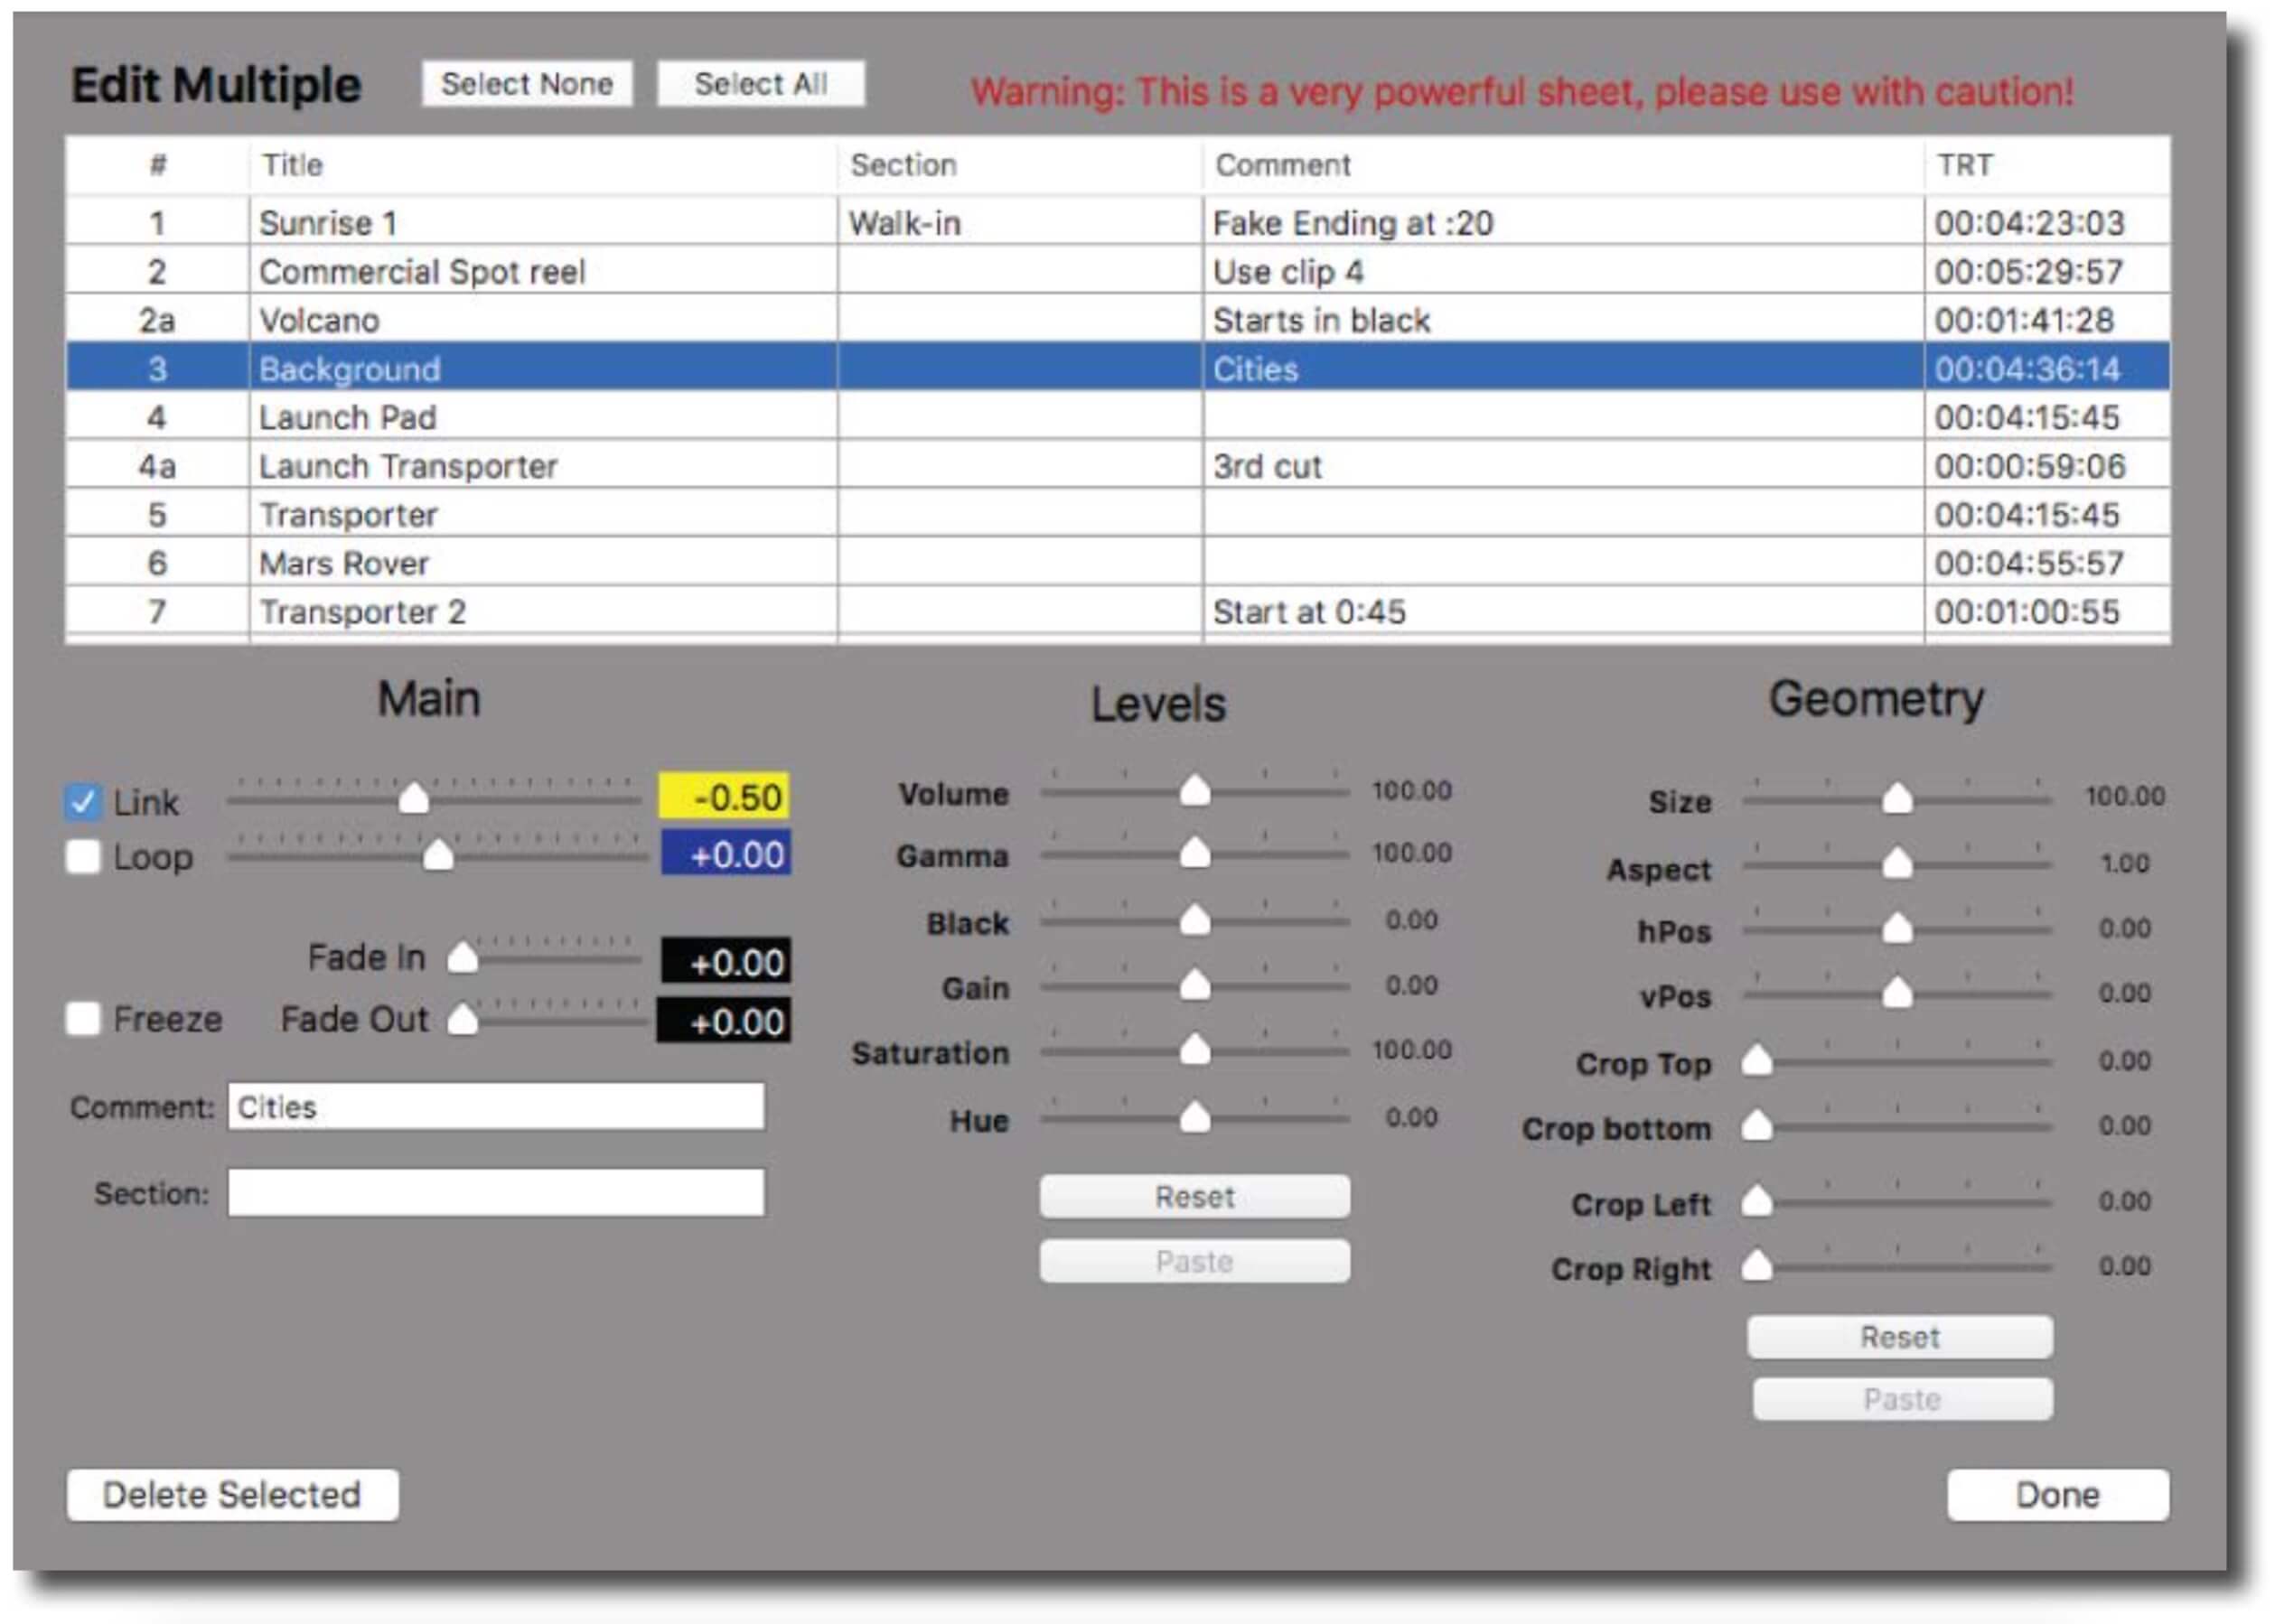Enable the Loop checkbox

[83, 856]
